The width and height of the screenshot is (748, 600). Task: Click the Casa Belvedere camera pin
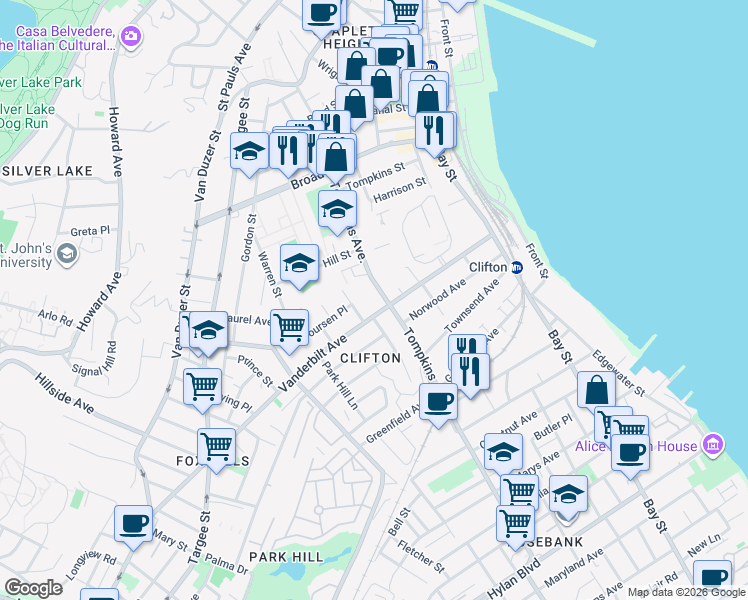point(131,37)
